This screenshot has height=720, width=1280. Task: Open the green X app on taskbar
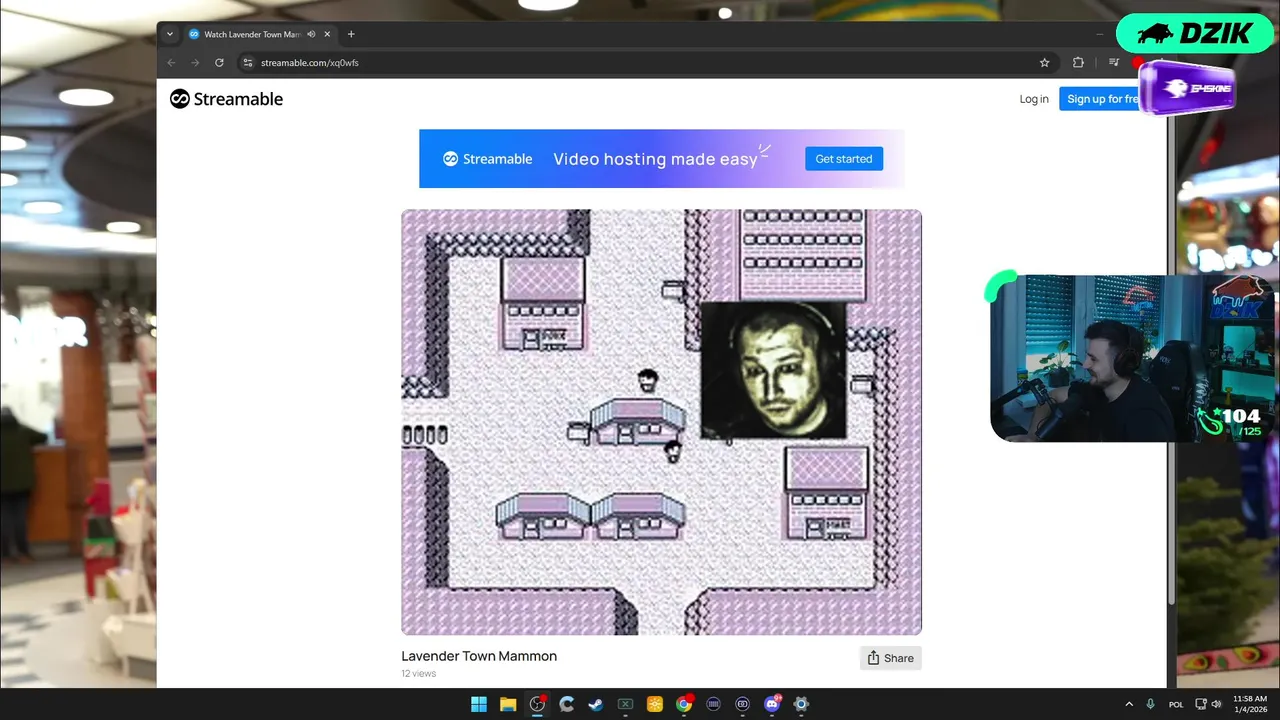tap(625, 704)
